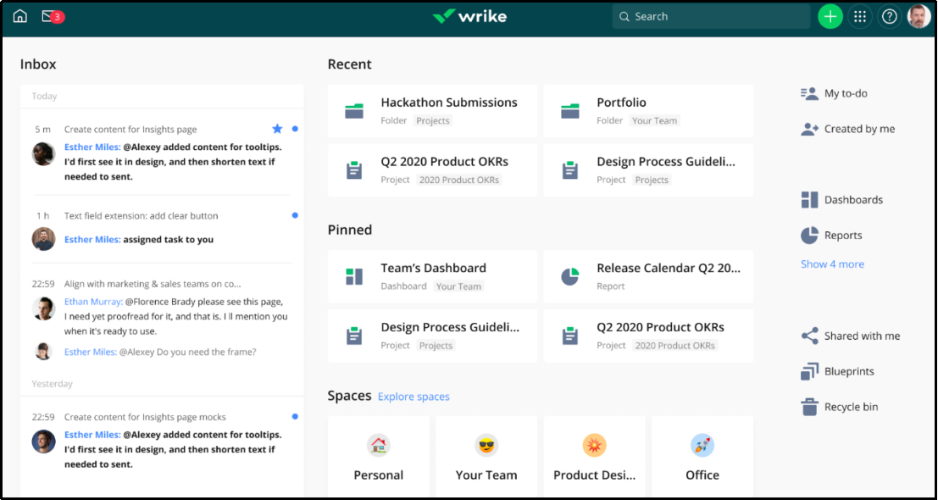Click Esther Miles avatar on 5 m message
Screen dimensions: 938x500
click(44, 154)
